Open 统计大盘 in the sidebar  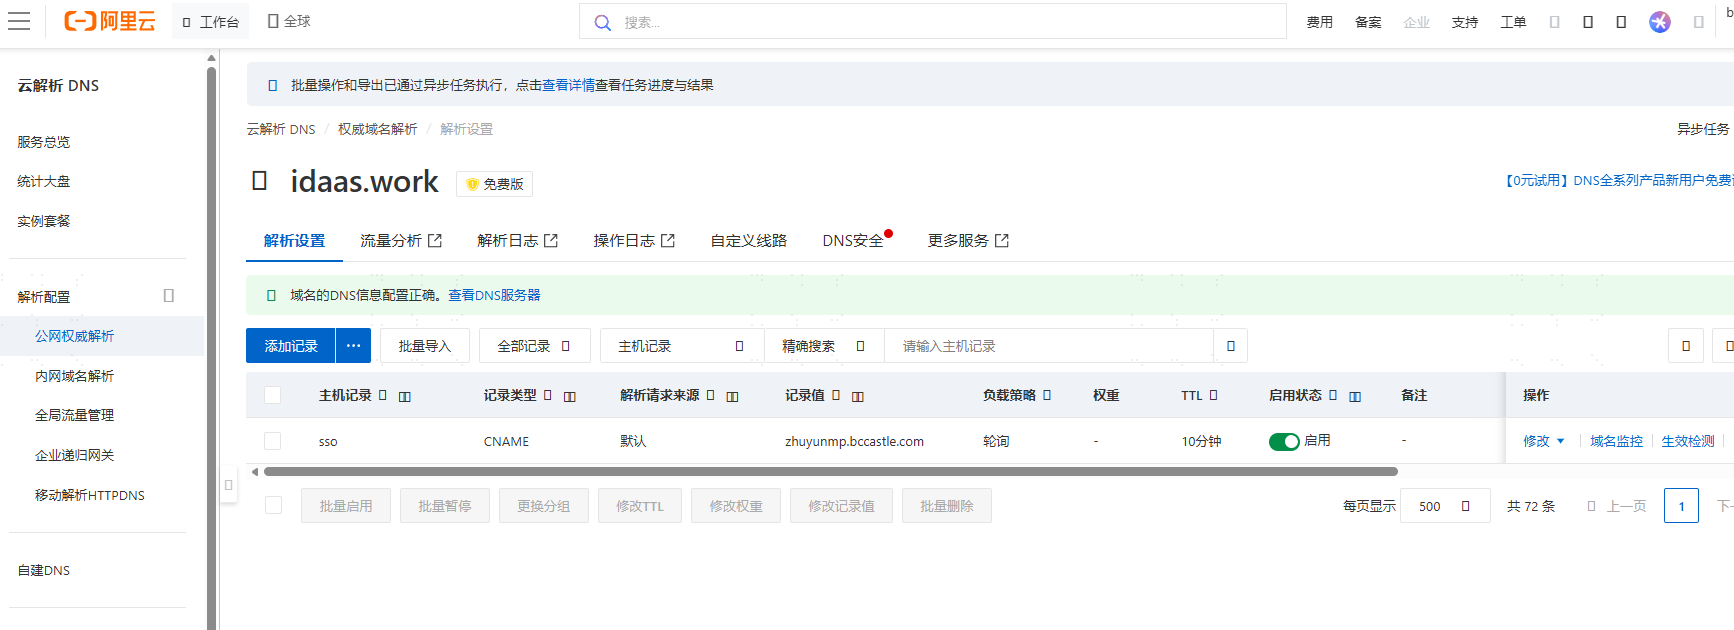pos(44,181)
